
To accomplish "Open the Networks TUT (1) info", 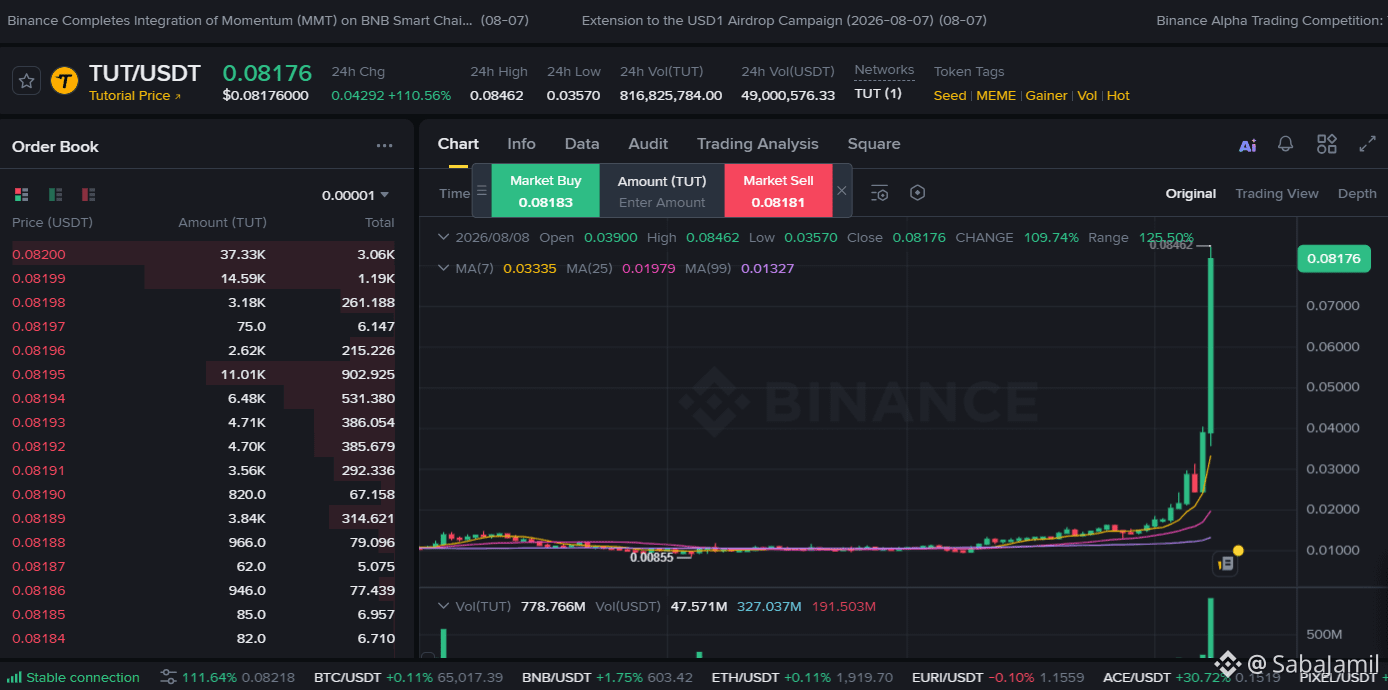I will click(878, 94).
